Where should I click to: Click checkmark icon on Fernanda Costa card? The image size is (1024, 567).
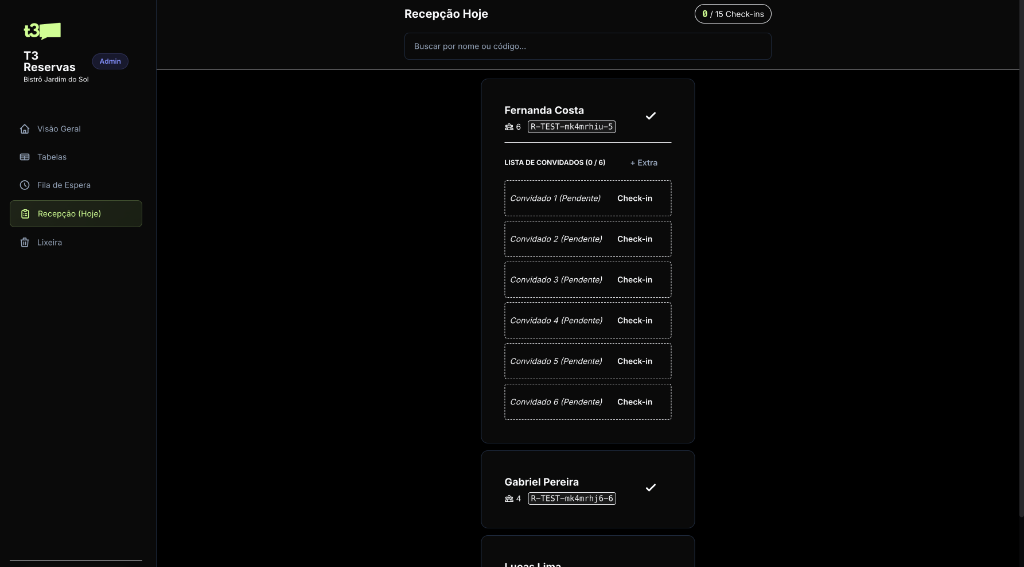pos(650,116)
